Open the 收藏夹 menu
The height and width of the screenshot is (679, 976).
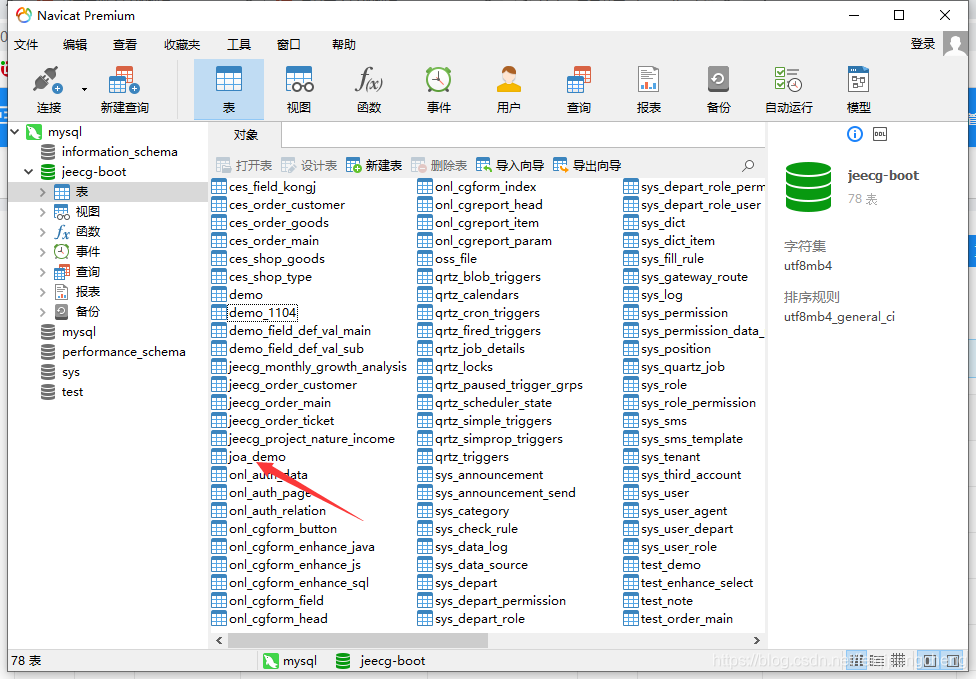click(182, 44)
